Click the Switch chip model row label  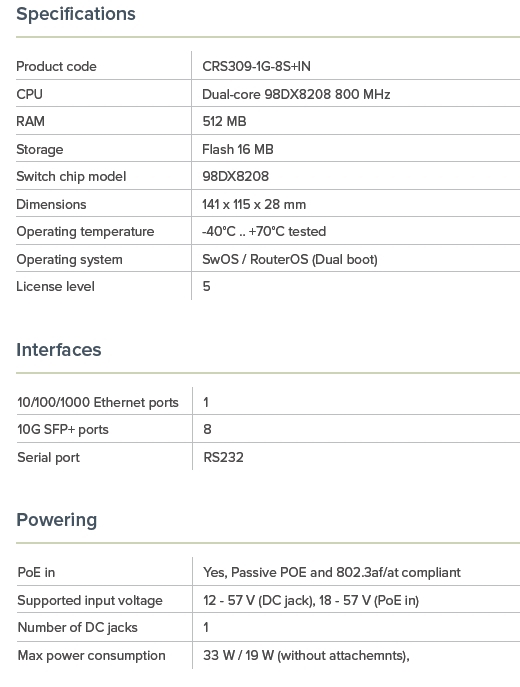(71, 177)
